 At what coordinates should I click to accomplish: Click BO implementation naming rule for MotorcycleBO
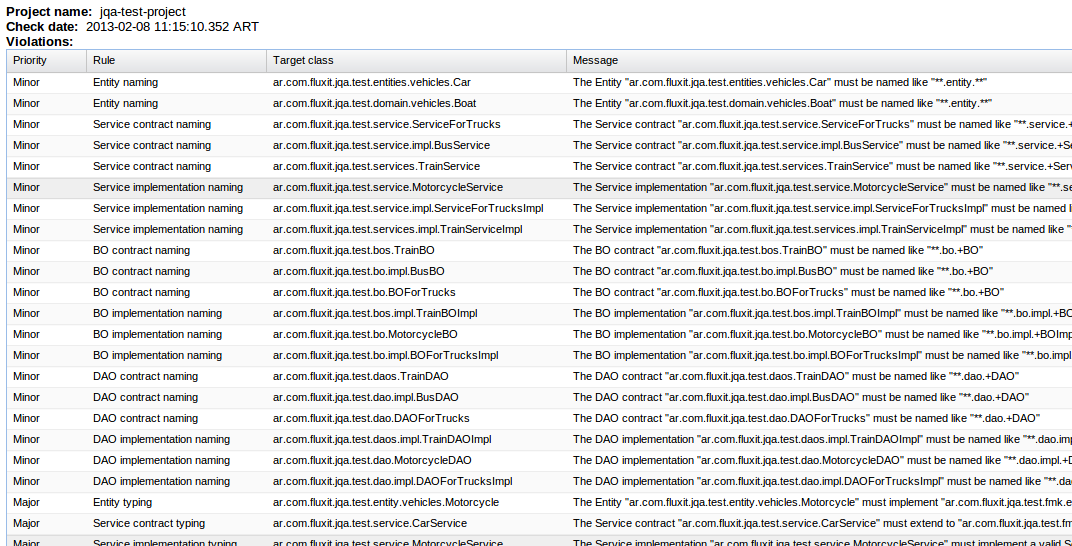click(x=157, y=334)
